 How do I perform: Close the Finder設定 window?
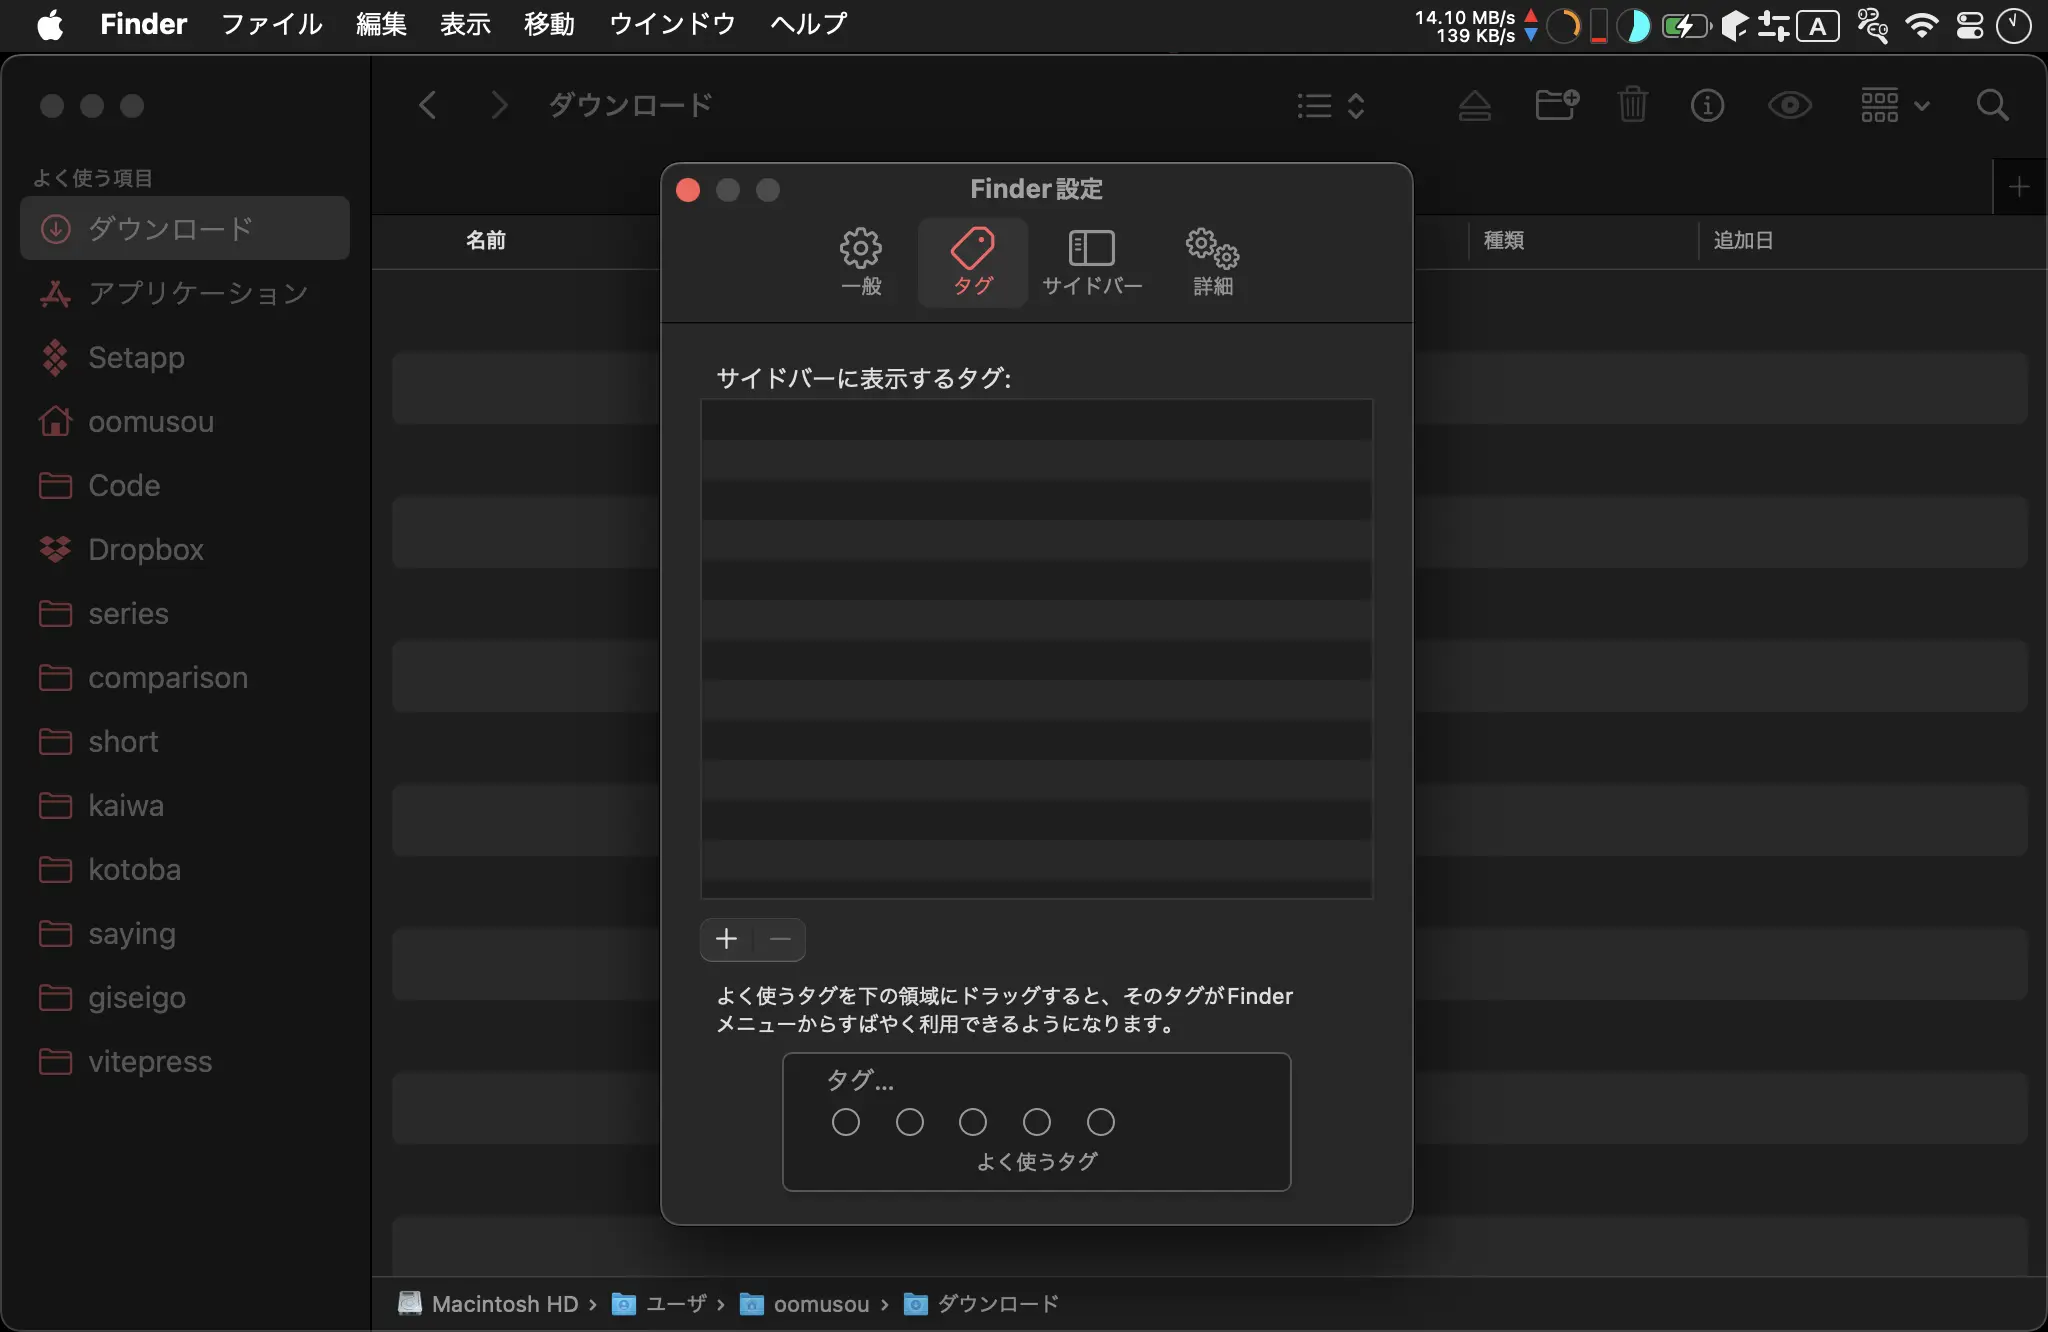coord(688,190)
